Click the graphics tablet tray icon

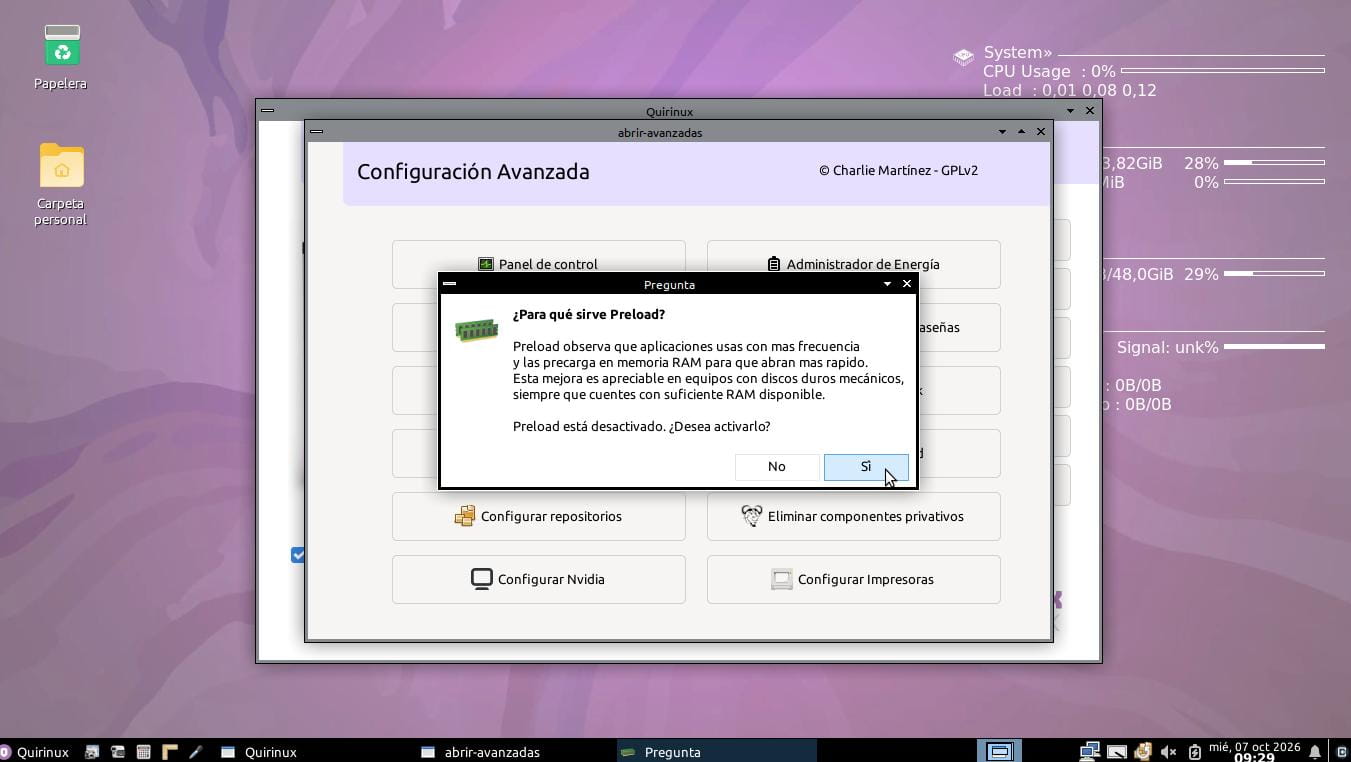1116,752
